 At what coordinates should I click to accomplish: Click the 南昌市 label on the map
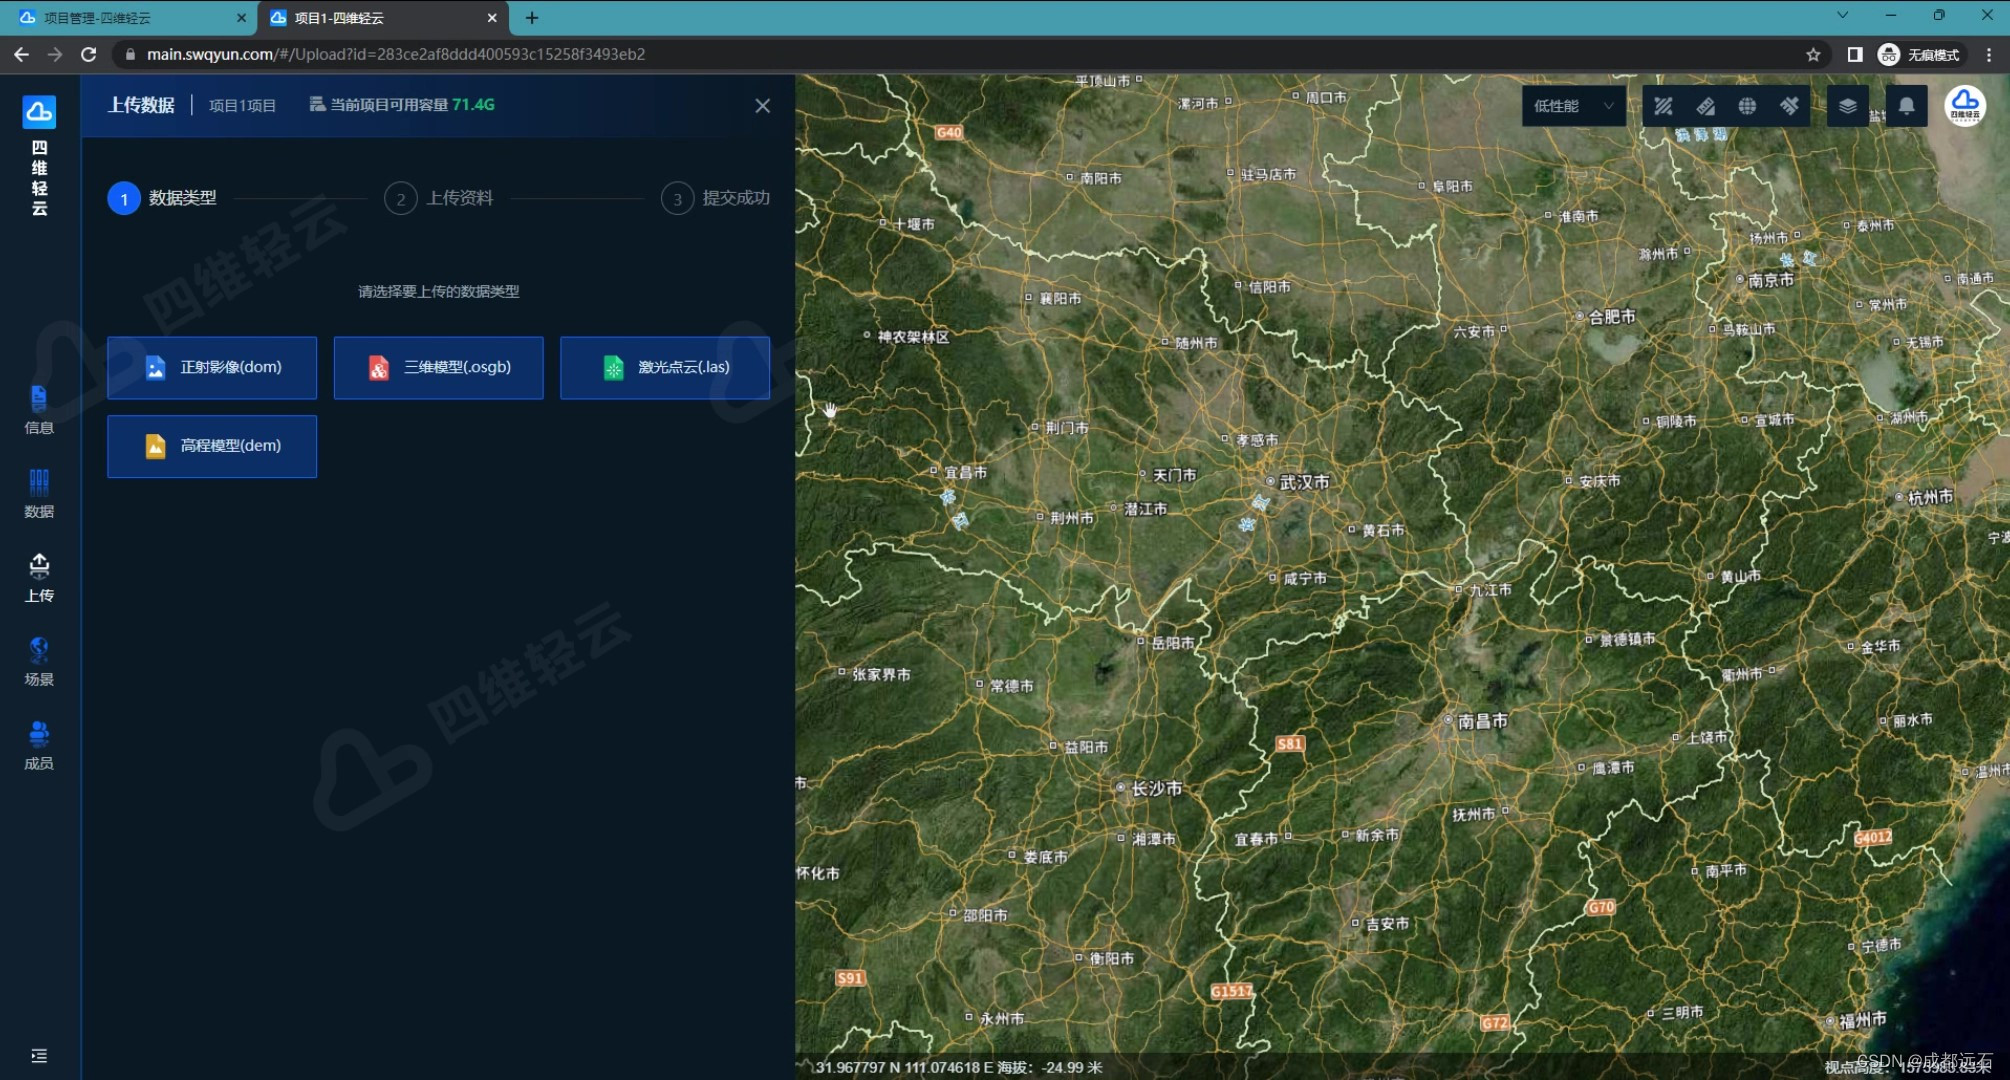click(1482, 721)
